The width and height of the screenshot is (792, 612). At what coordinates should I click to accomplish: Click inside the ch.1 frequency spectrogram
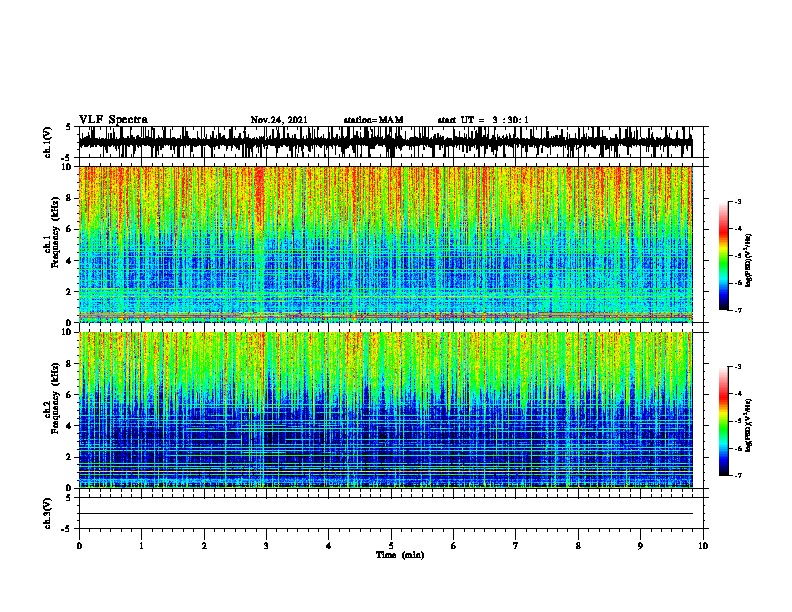tap(385, 244)
